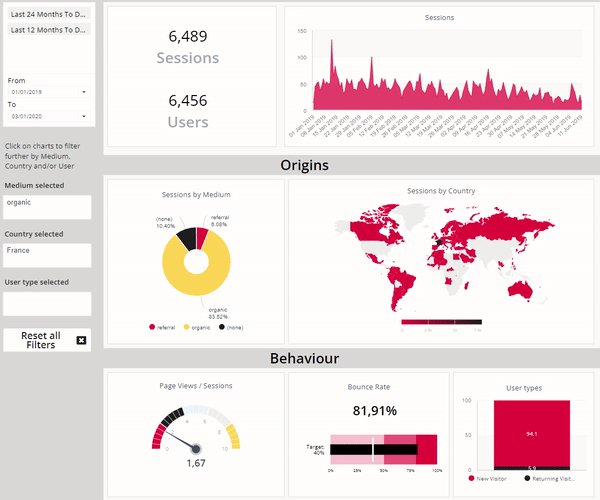Click the referral legend dot in medium chart
600x500 pixels.
152,327
